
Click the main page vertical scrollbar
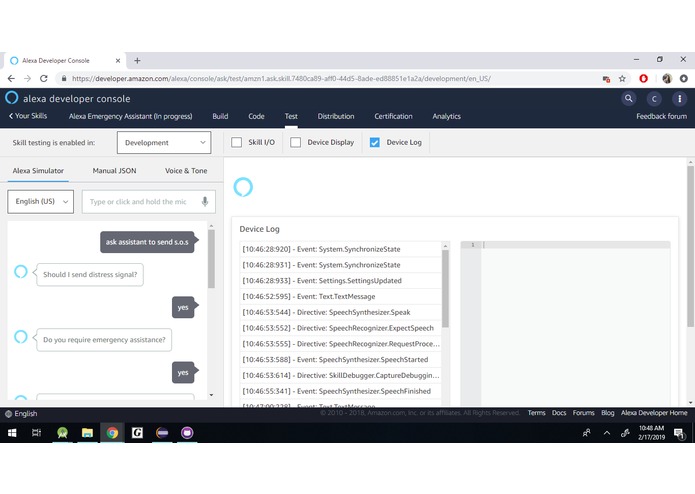click(691, 246)
